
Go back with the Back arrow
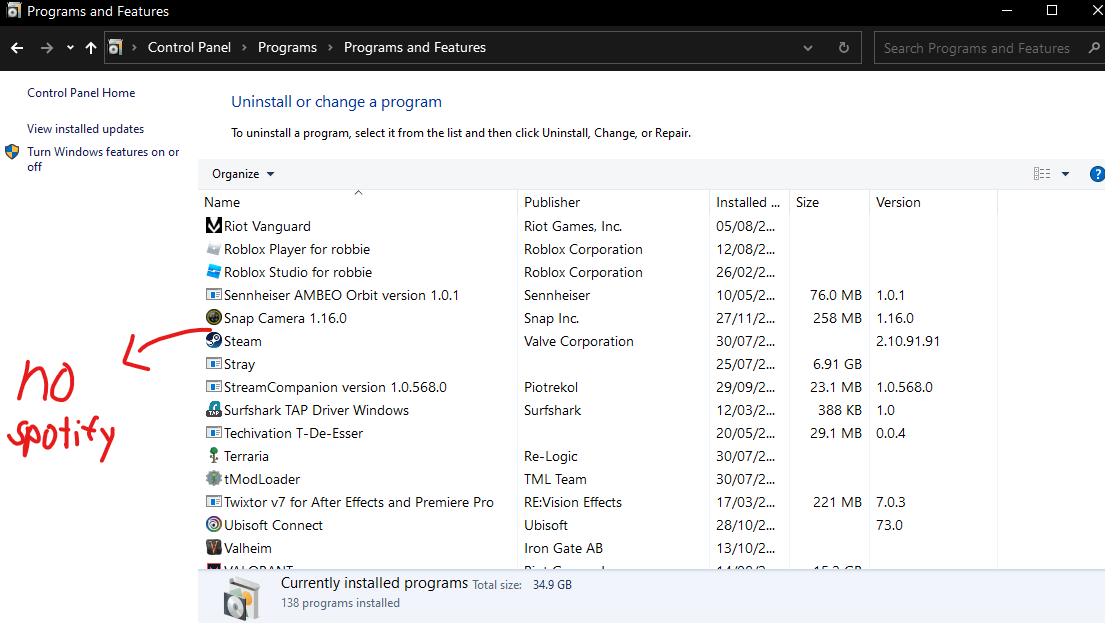(17, 48)
